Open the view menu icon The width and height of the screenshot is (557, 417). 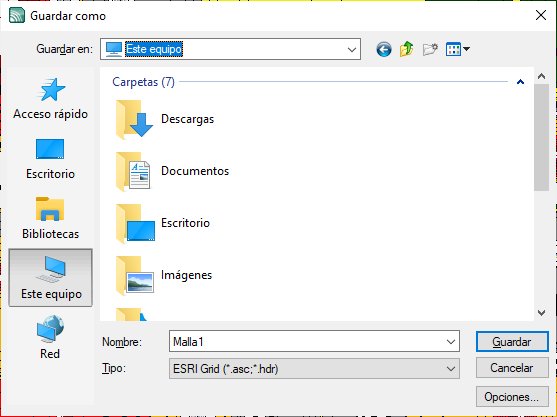[458, 49]
